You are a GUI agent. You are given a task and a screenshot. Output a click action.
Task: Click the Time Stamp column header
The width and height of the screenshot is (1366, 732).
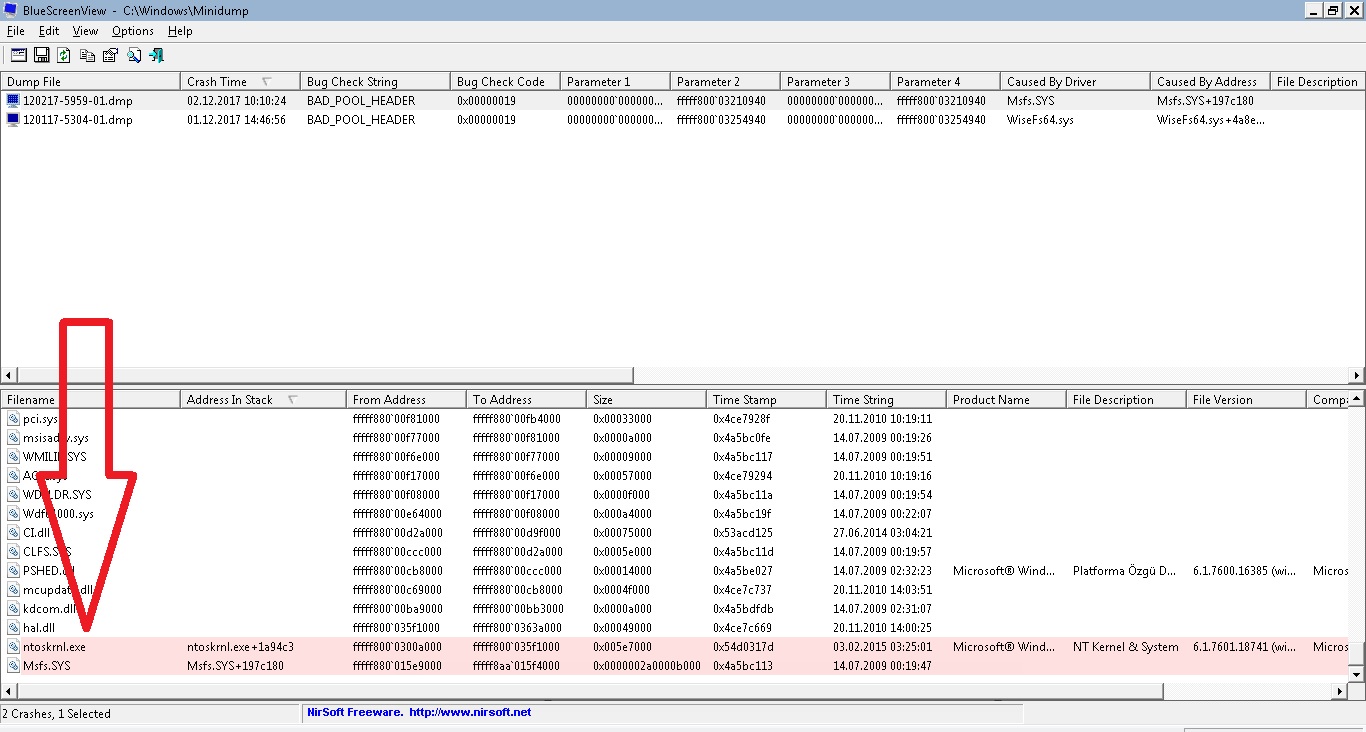tap(766, 400)
